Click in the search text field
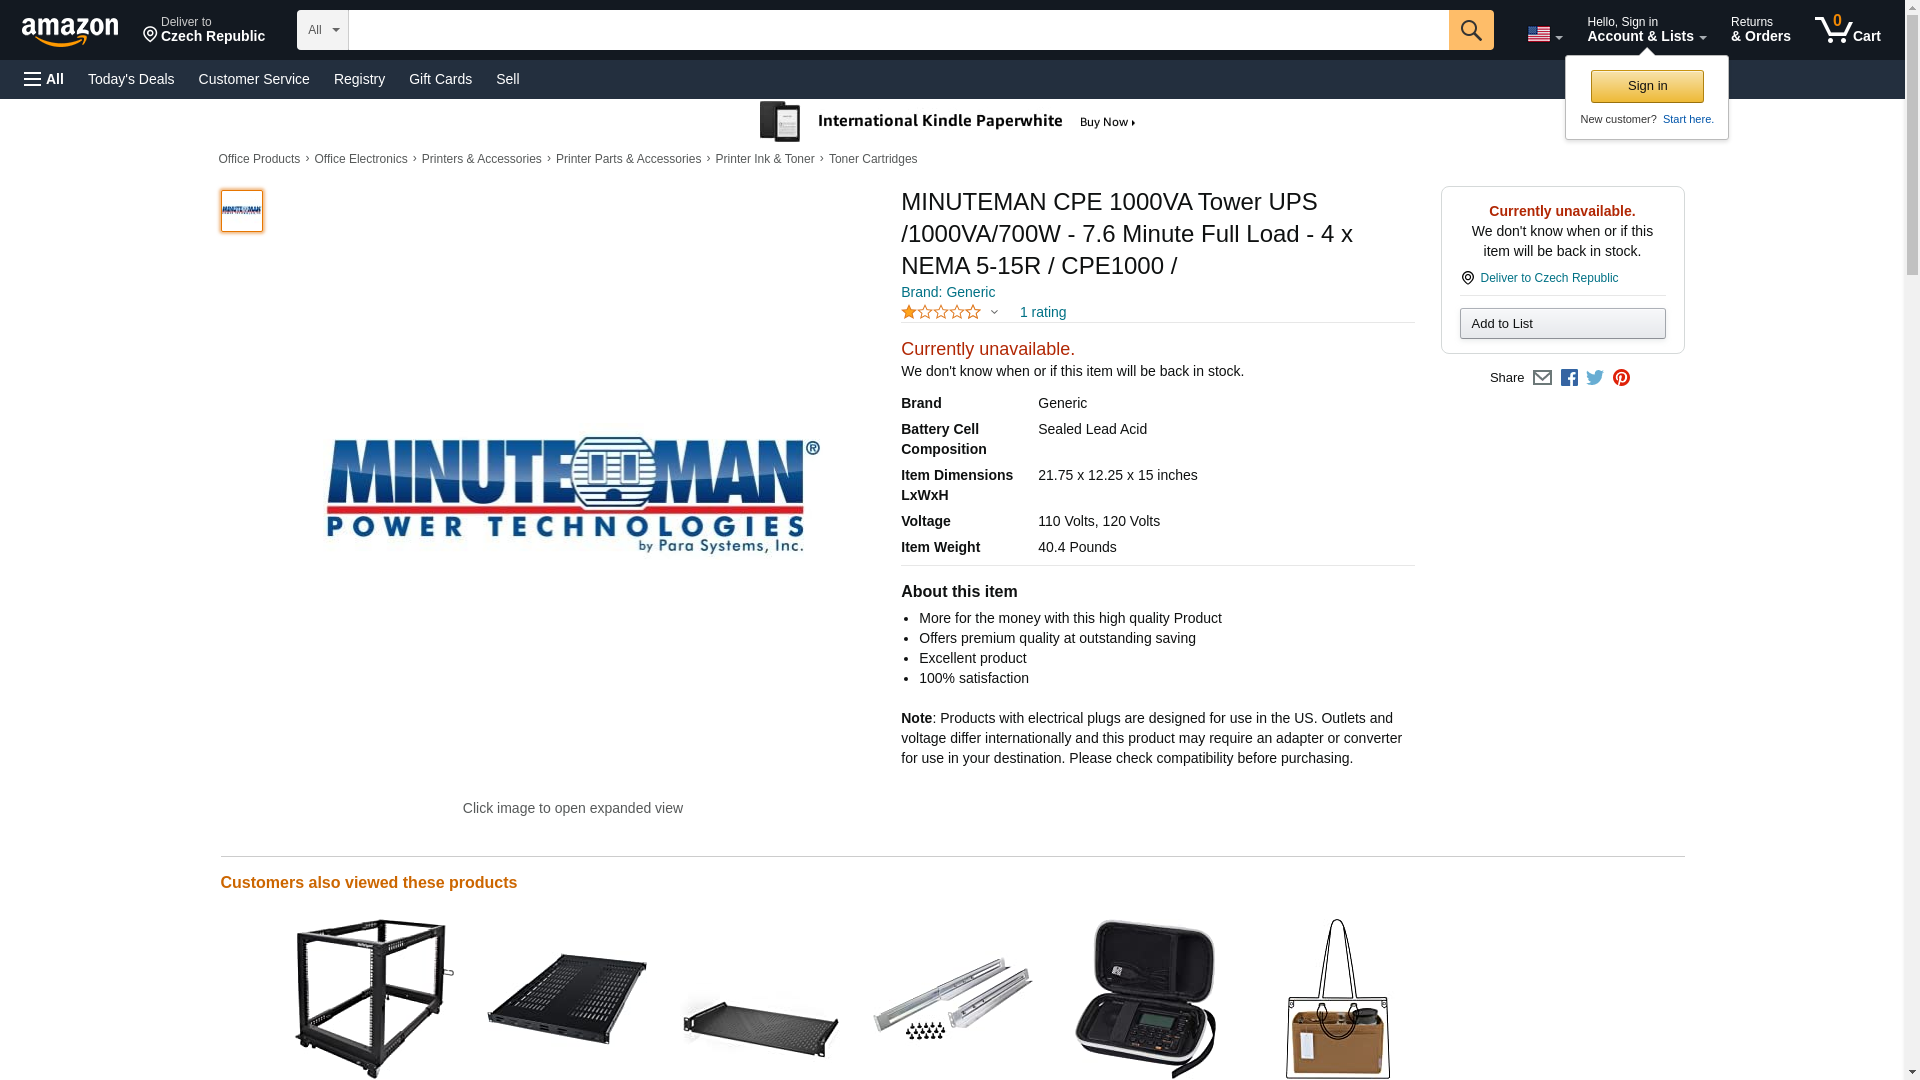The width and height of the screenshot is (1920, 1080). [898, 30]
